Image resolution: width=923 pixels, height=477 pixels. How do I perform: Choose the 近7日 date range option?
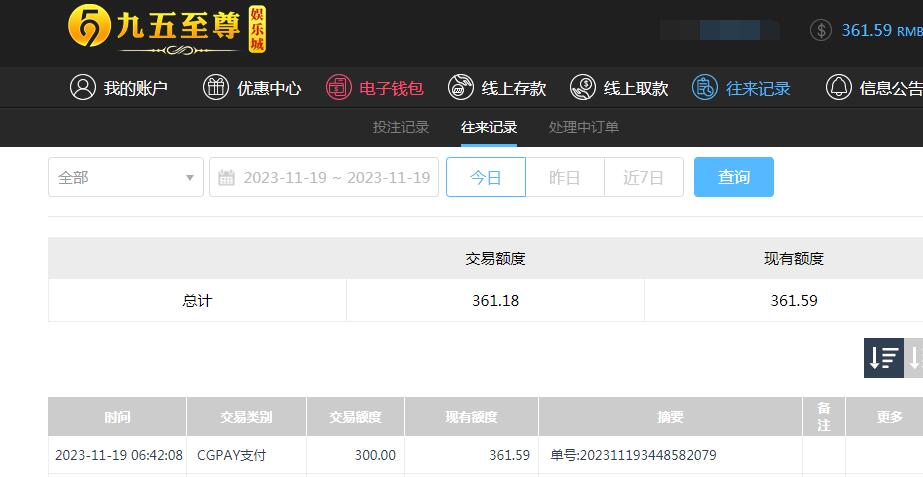tap(643, 177)
